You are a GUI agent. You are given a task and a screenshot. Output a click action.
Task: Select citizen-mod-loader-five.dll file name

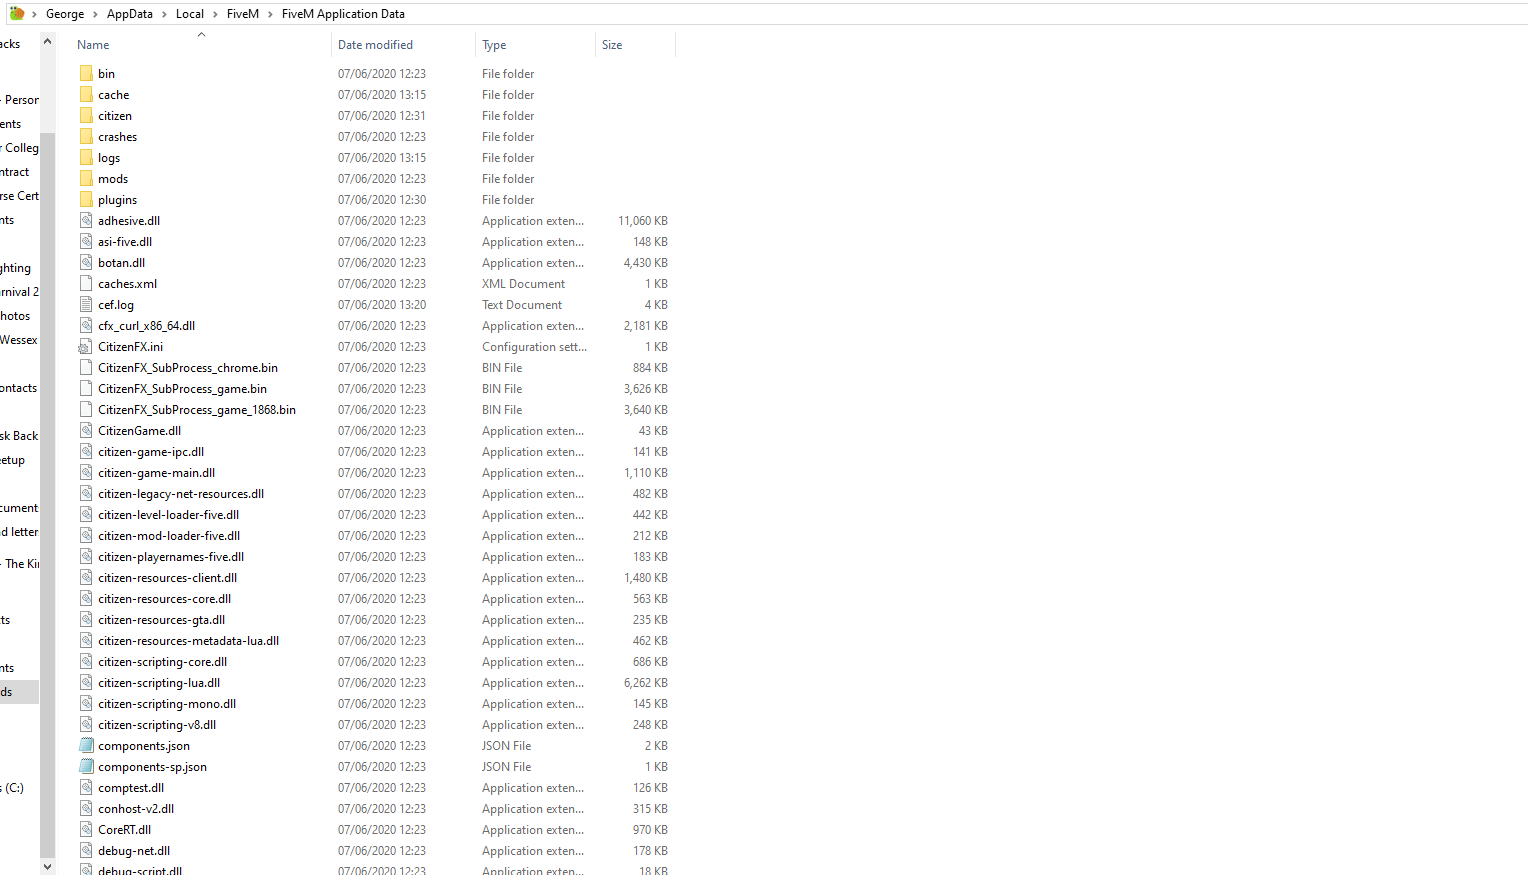tap(169, 535)
